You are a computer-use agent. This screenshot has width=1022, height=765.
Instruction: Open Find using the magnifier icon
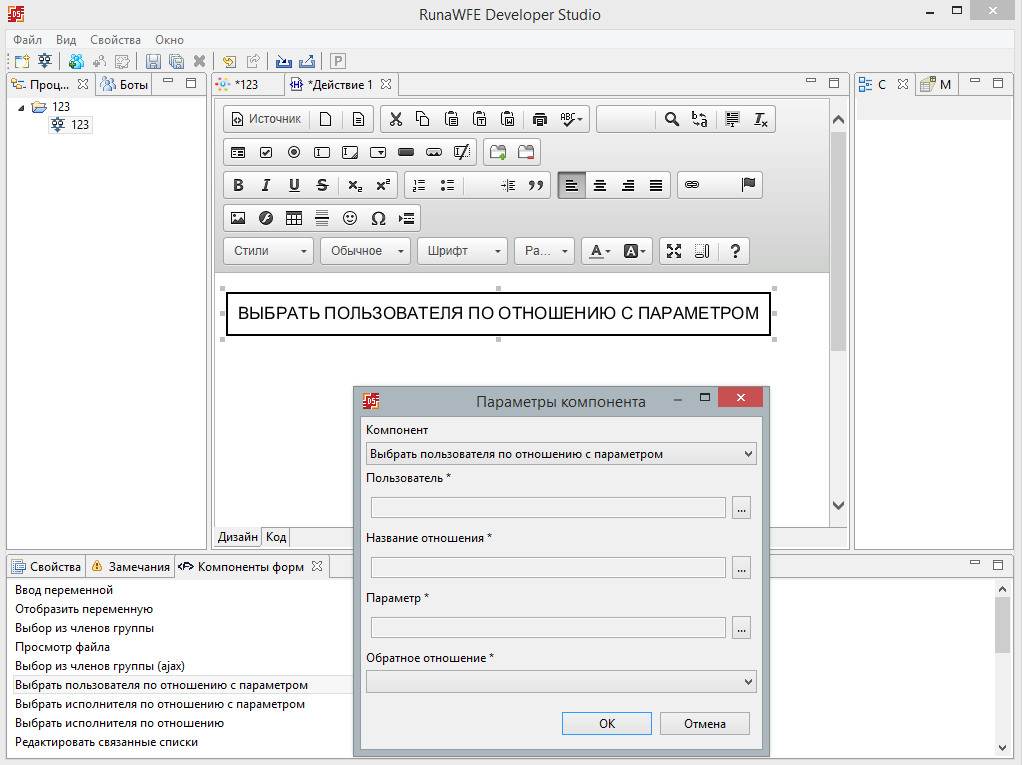672,120
